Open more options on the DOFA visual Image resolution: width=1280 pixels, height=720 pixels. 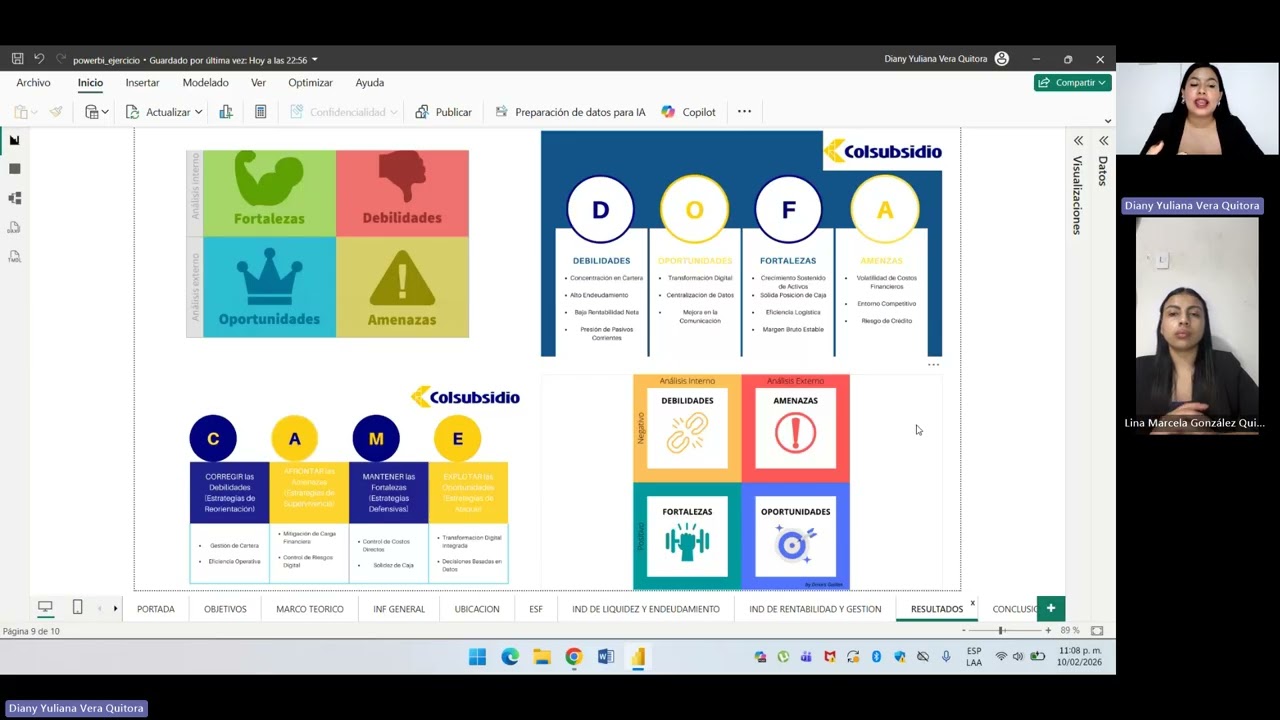coord(933,365)
